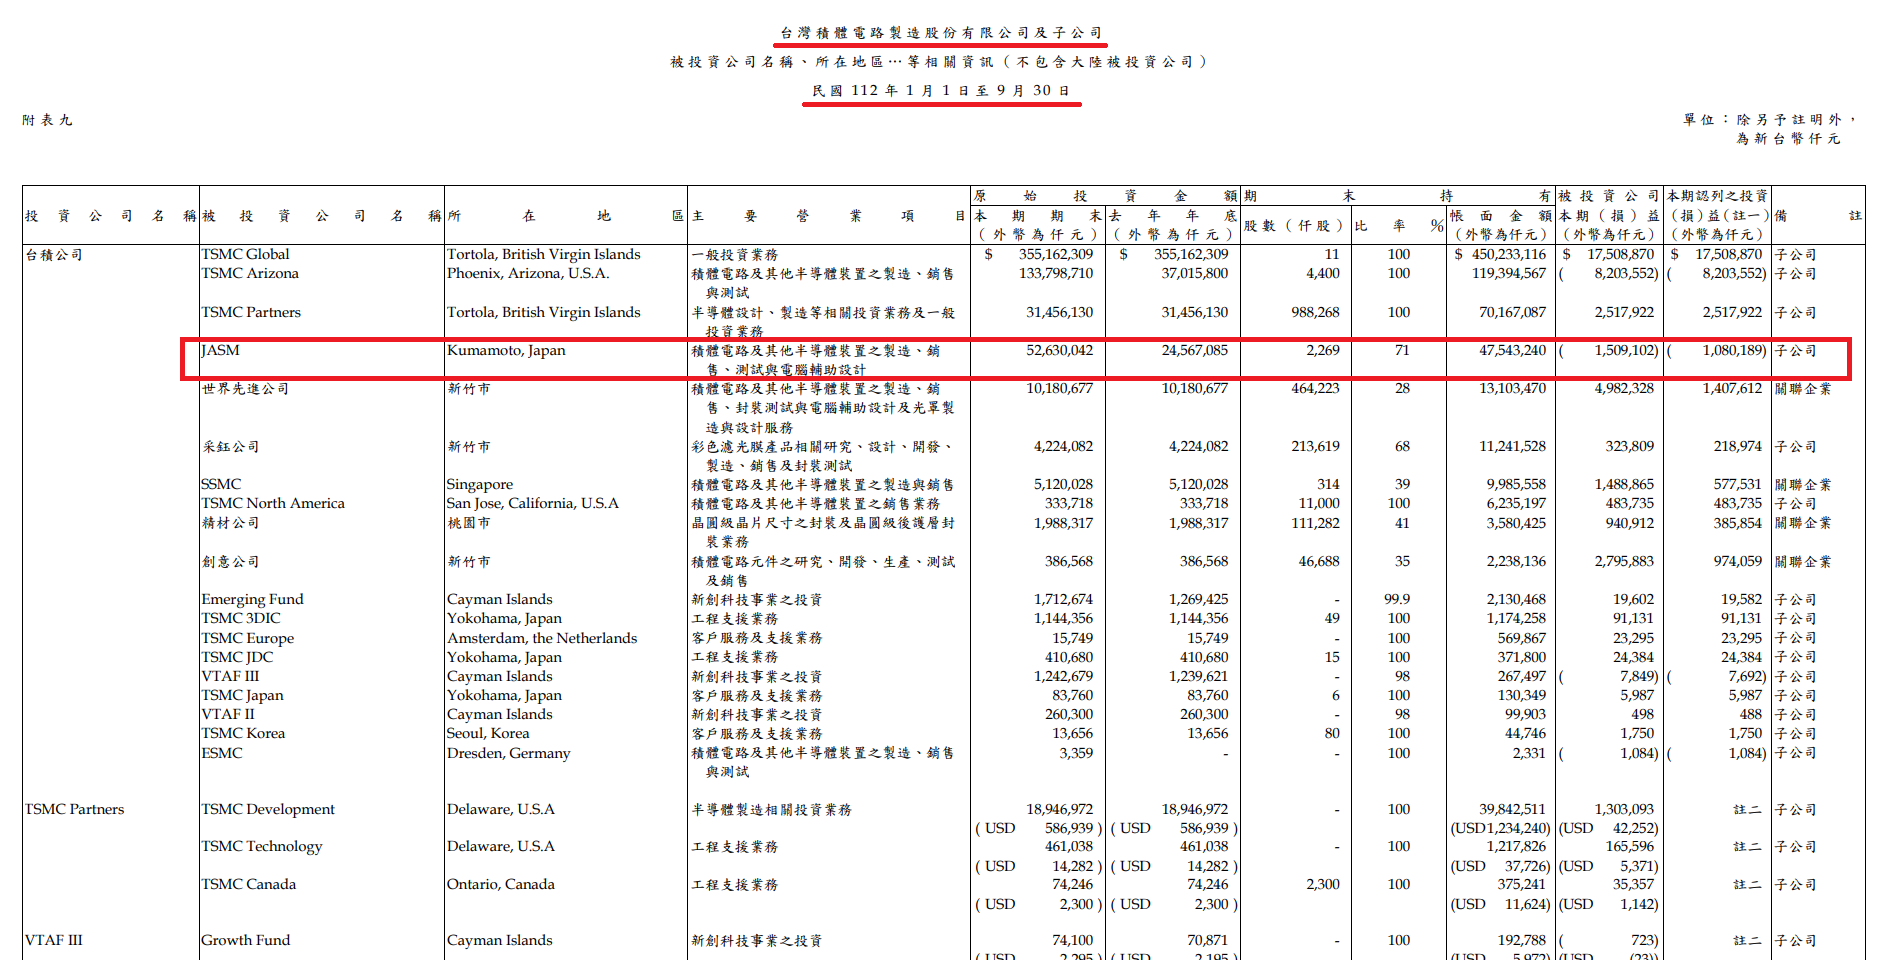Select the Seoul, Korea location cell
Screen dimensions: 1882x960
488,733
